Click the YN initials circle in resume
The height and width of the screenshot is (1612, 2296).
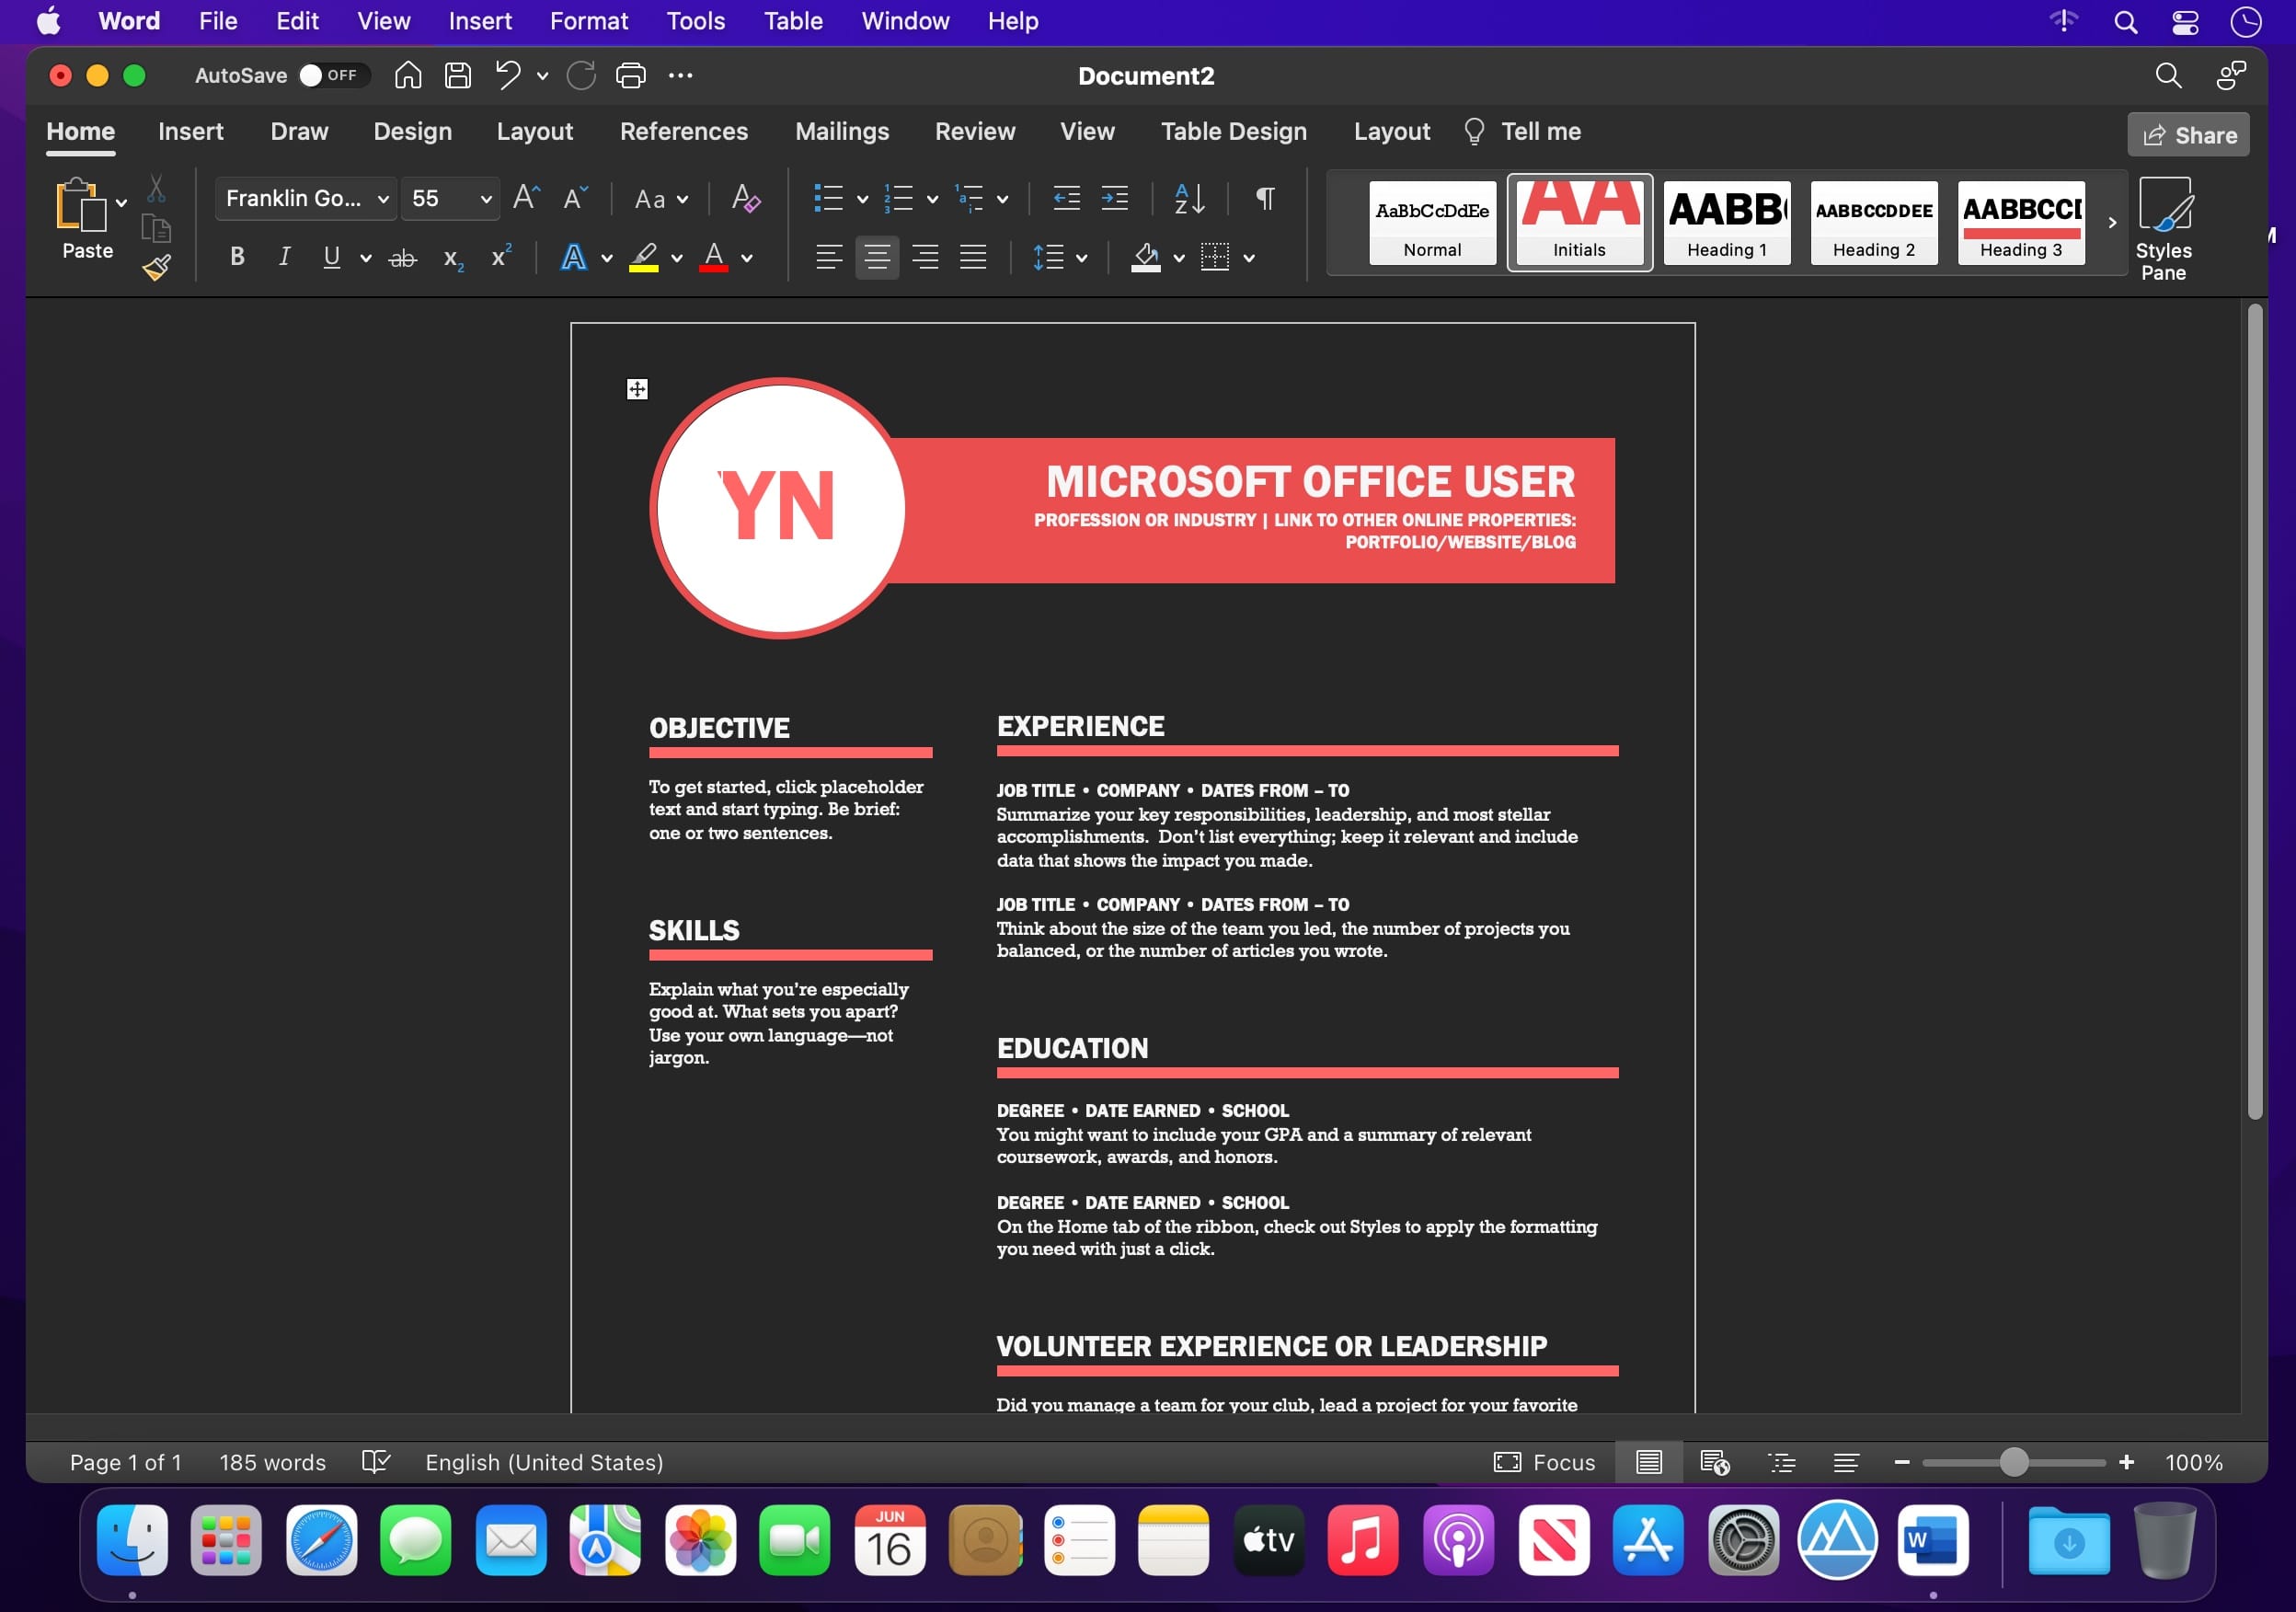778,508
